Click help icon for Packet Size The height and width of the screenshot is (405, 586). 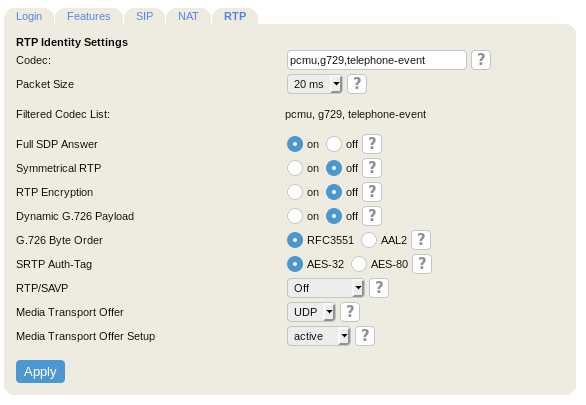pos(357,84)
